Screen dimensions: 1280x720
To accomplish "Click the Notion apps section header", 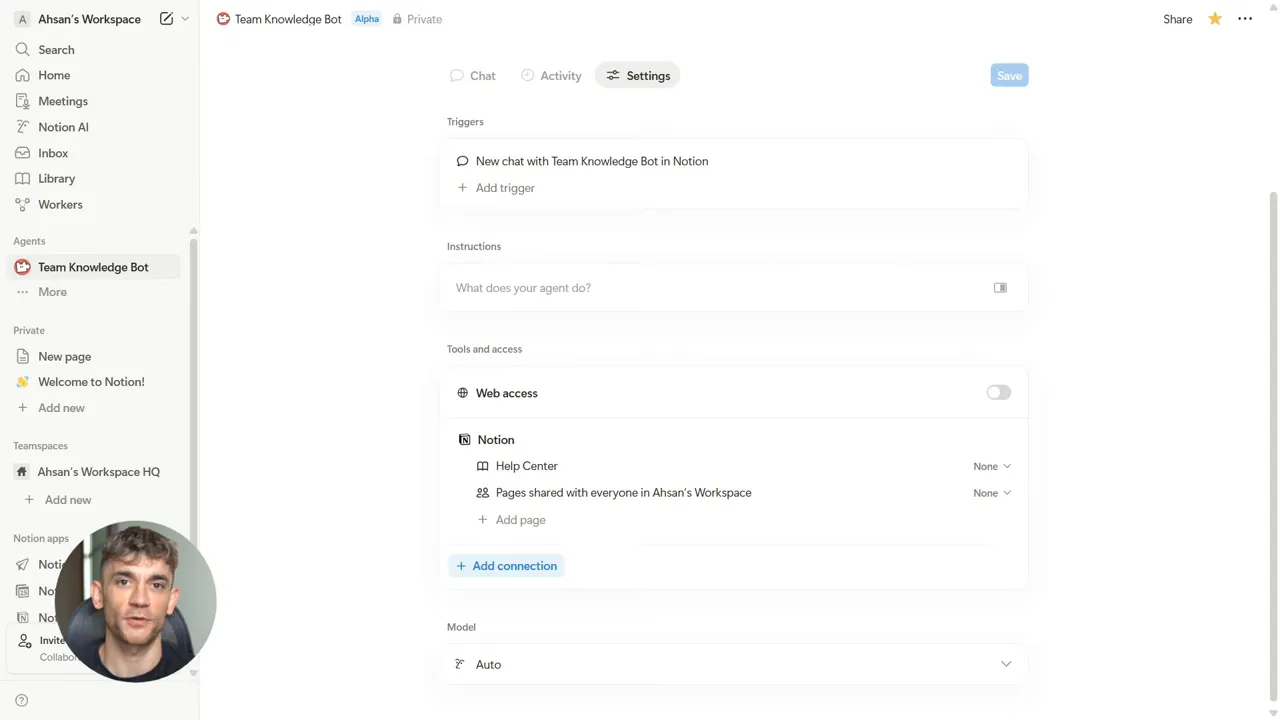I will tap(41, 538).
